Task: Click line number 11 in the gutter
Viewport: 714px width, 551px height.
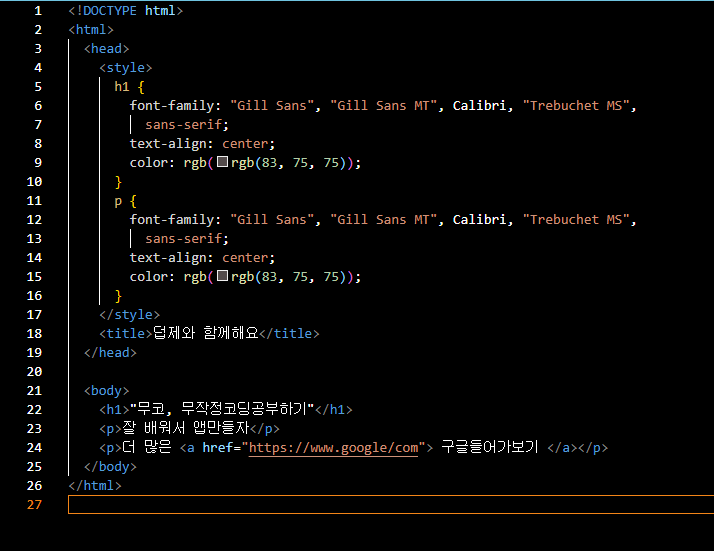Action: click(x=34, y=200)
